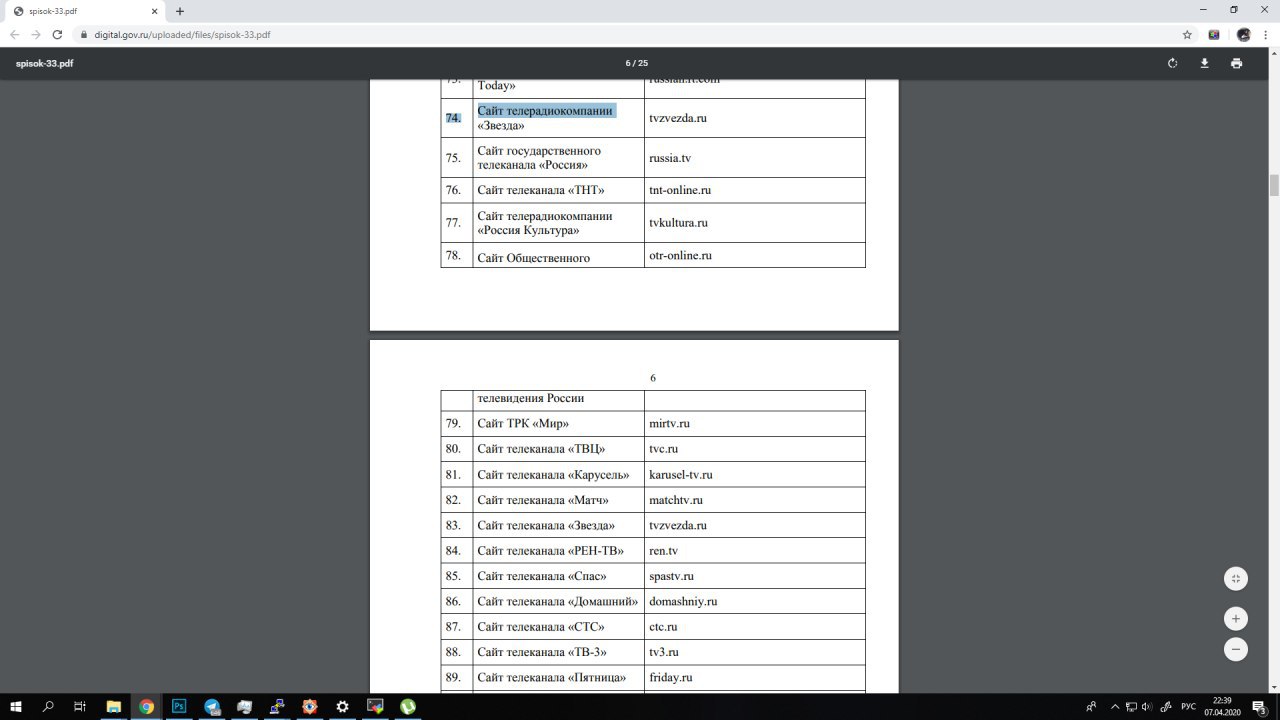Click the friday.ru address text
The height and width of the screenshot is (720, 1280).
(670, 678)
